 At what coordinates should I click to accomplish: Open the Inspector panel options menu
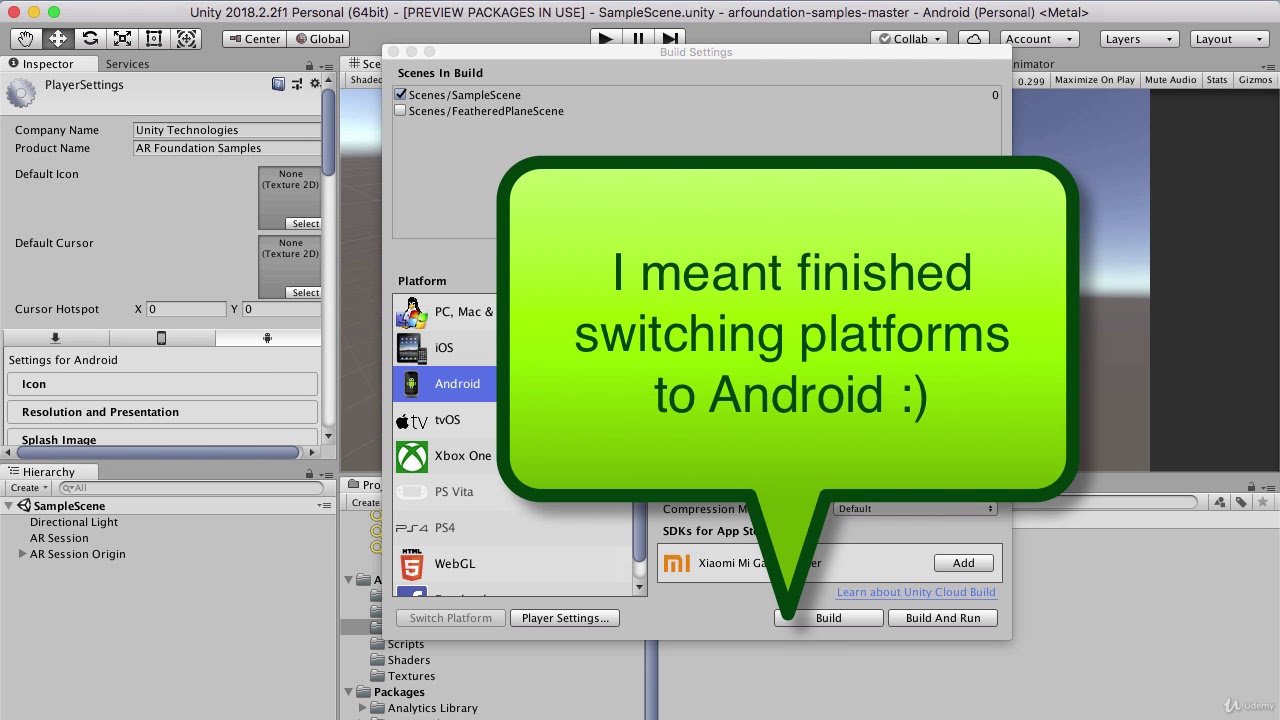[324, 65]
